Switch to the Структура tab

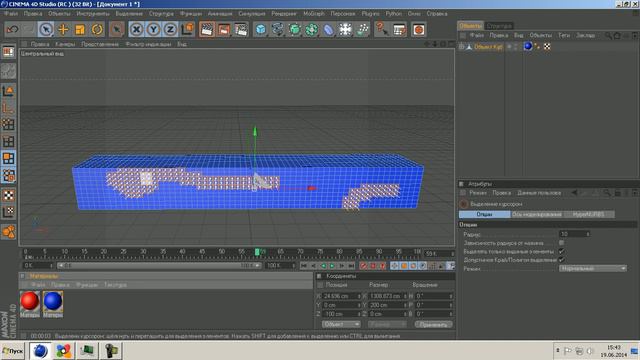tap(499, 26)
